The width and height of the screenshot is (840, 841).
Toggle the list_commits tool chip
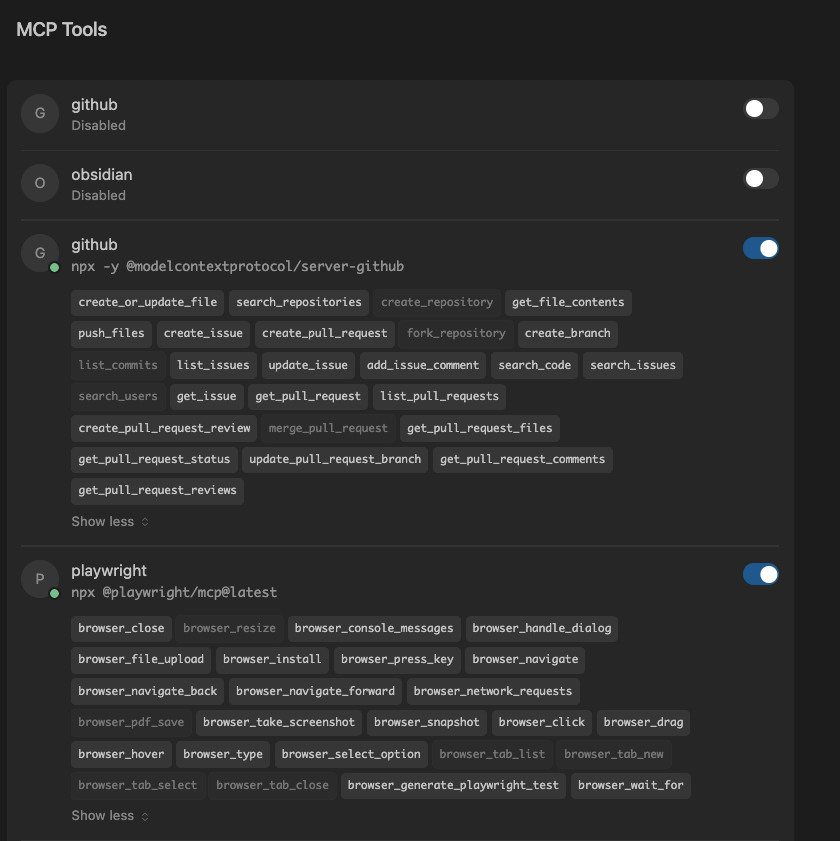[118, 365]
